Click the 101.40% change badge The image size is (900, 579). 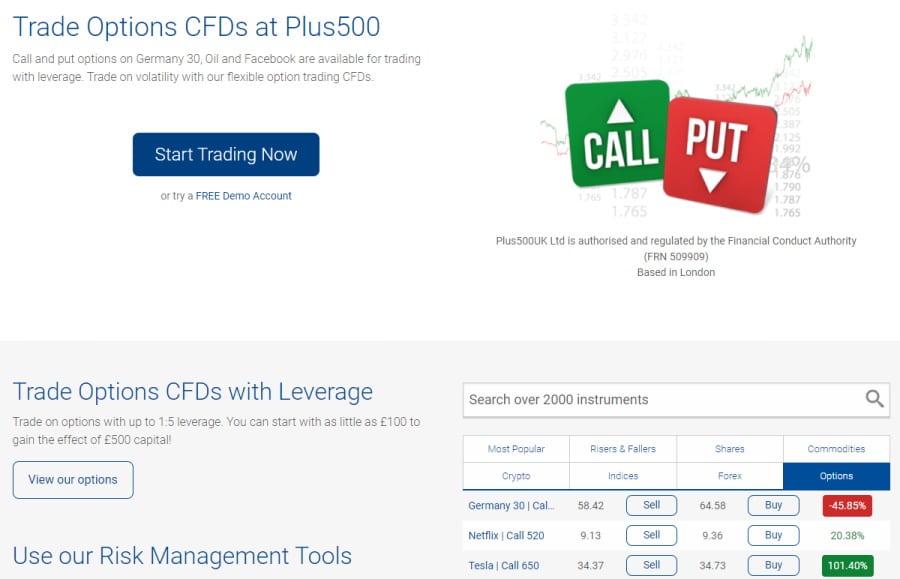847,565
